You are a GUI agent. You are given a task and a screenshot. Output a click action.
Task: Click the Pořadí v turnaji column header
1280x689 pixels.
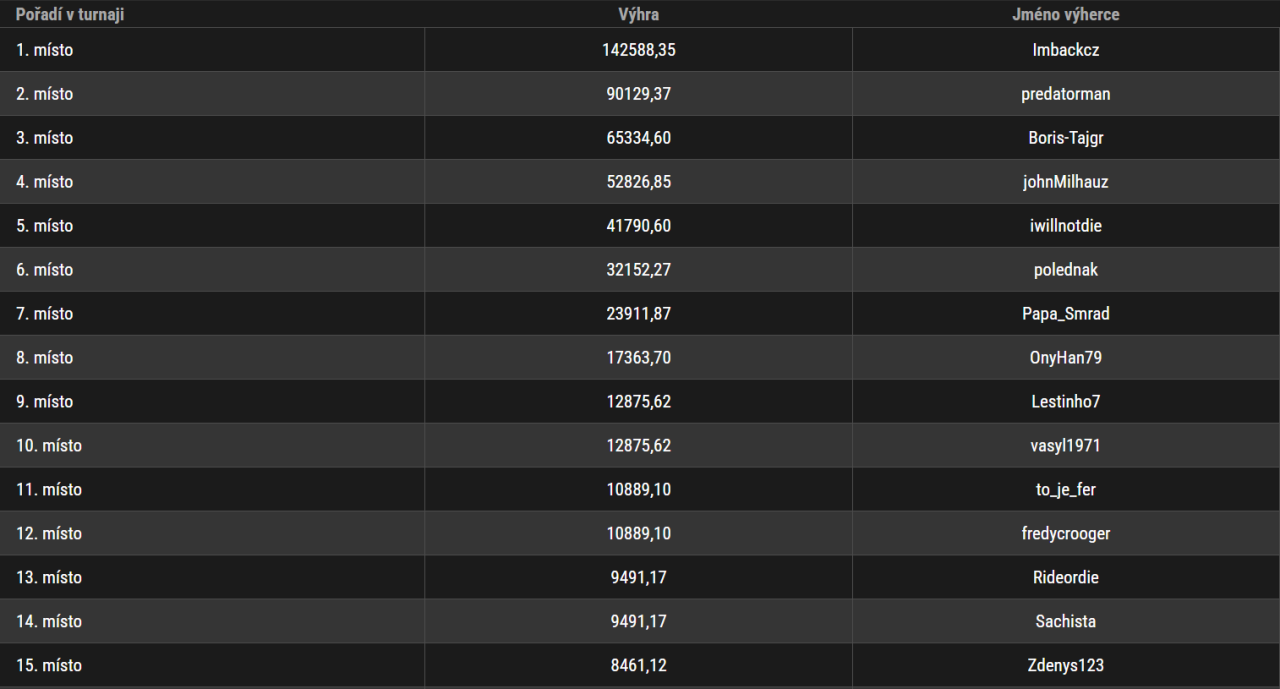click(70, 15)
